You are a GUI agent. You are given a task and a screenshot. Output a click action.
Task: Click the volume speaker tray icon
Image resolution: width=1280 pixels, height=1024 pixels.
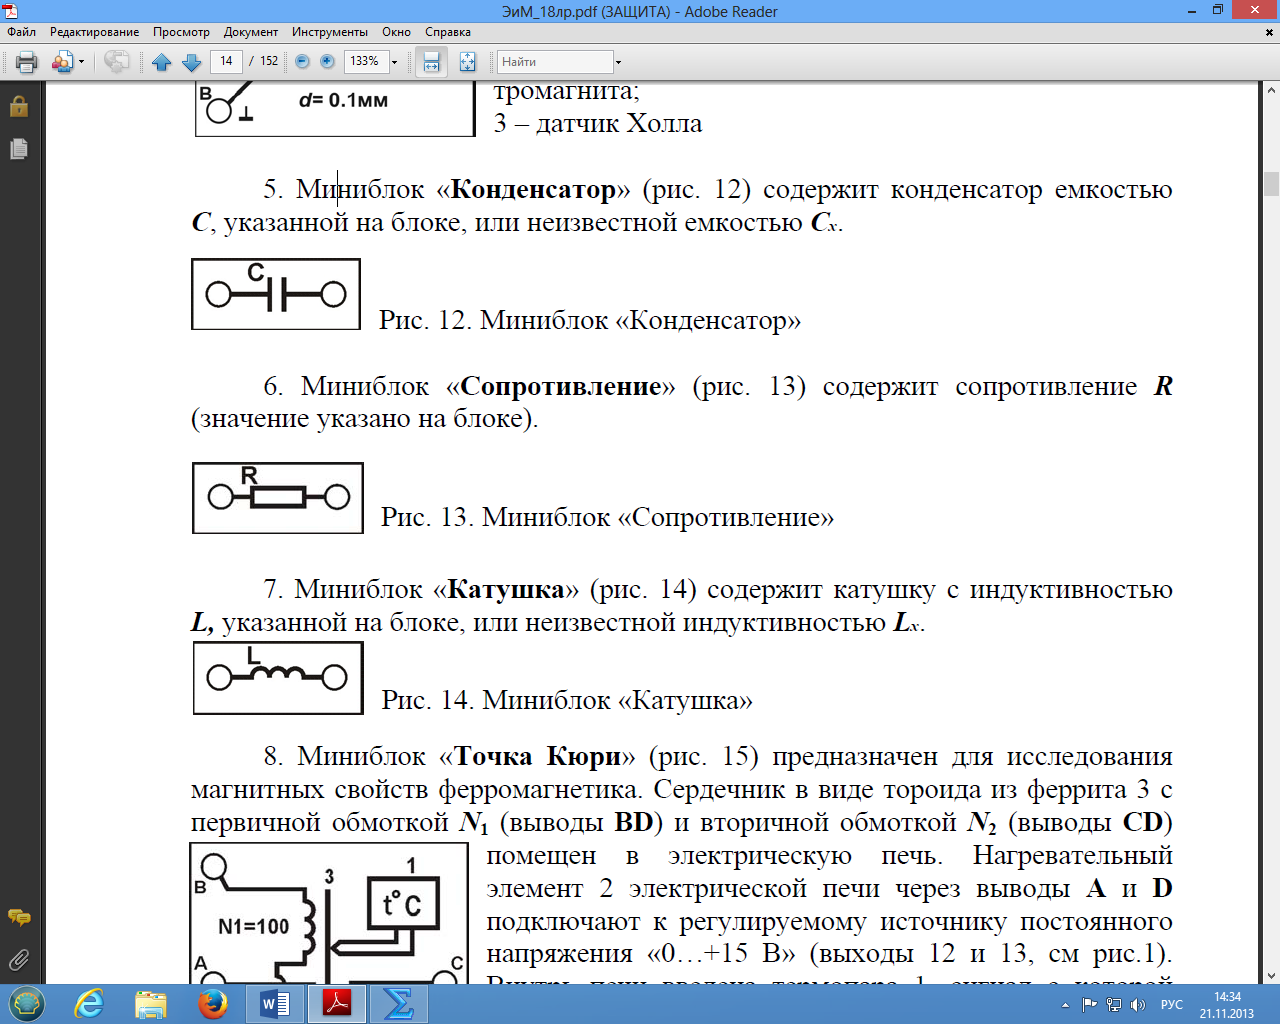[x=1137, y=1005]
